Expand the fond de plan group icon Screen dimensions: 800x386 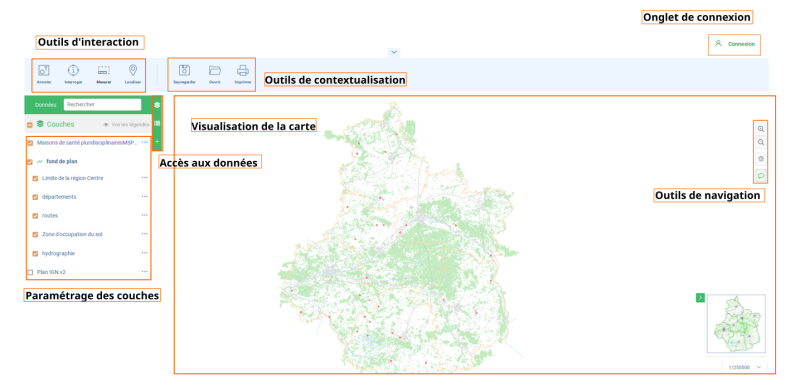(x=39, y=162)
